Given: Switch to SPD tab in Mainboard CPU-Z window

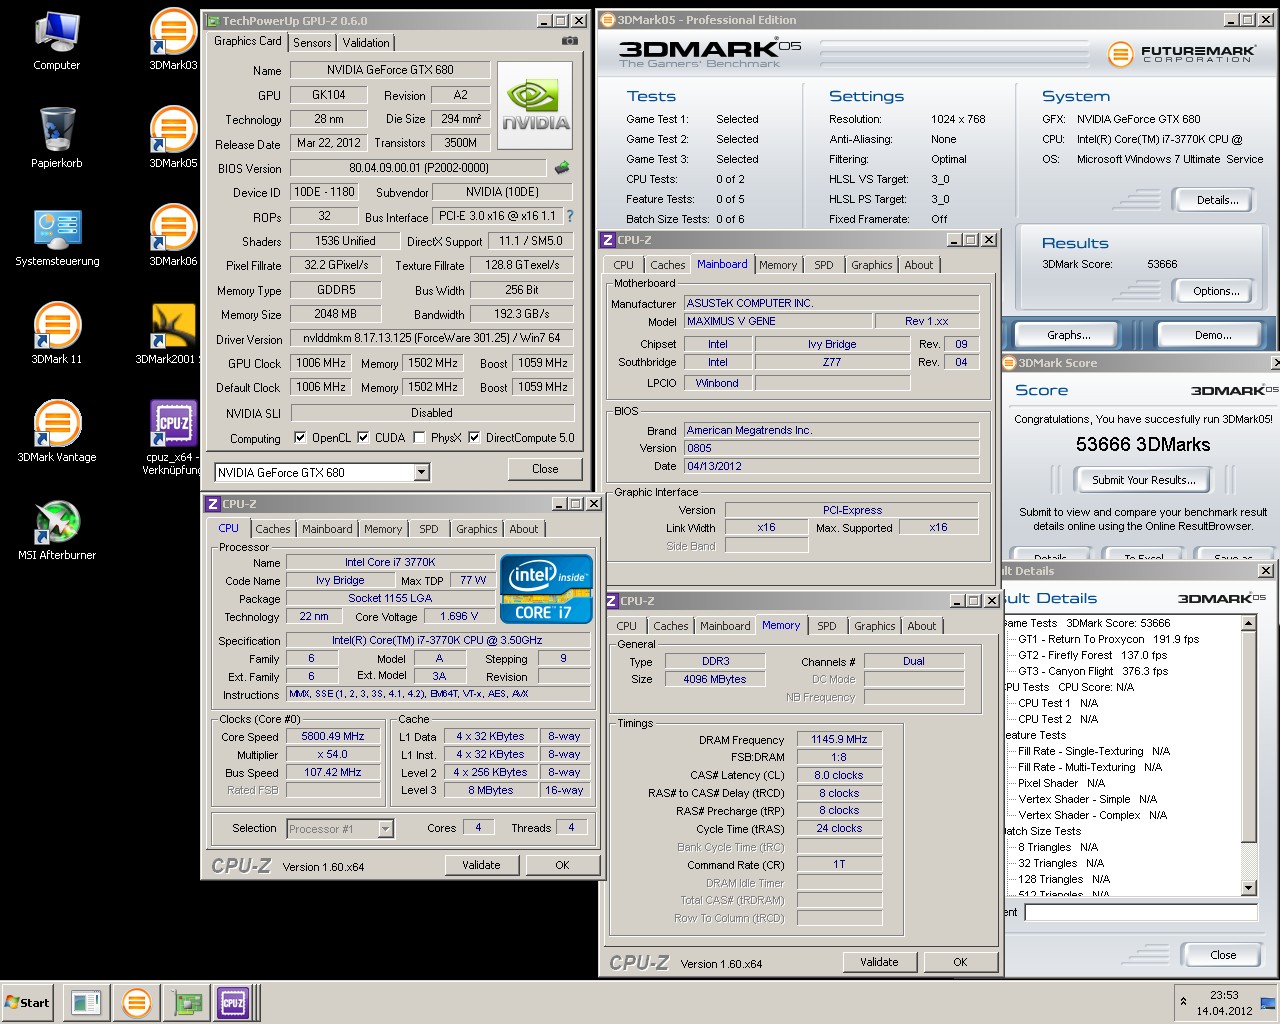Looking at the screenshot, I should point(823,265).
